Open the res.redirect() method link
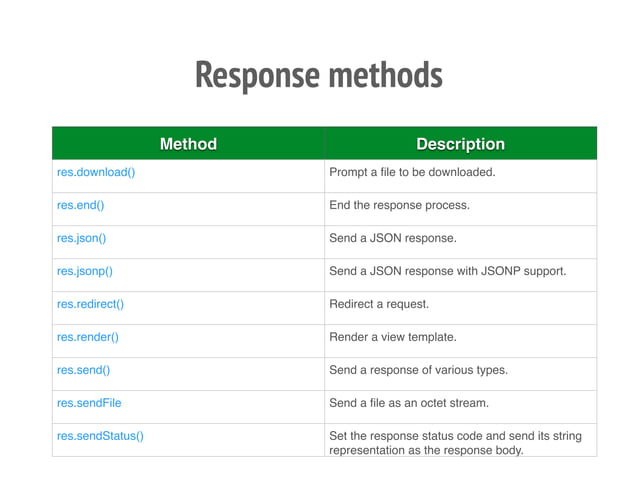Image resolution: width=638 pixels, height=479 pixels. (90, 304)
